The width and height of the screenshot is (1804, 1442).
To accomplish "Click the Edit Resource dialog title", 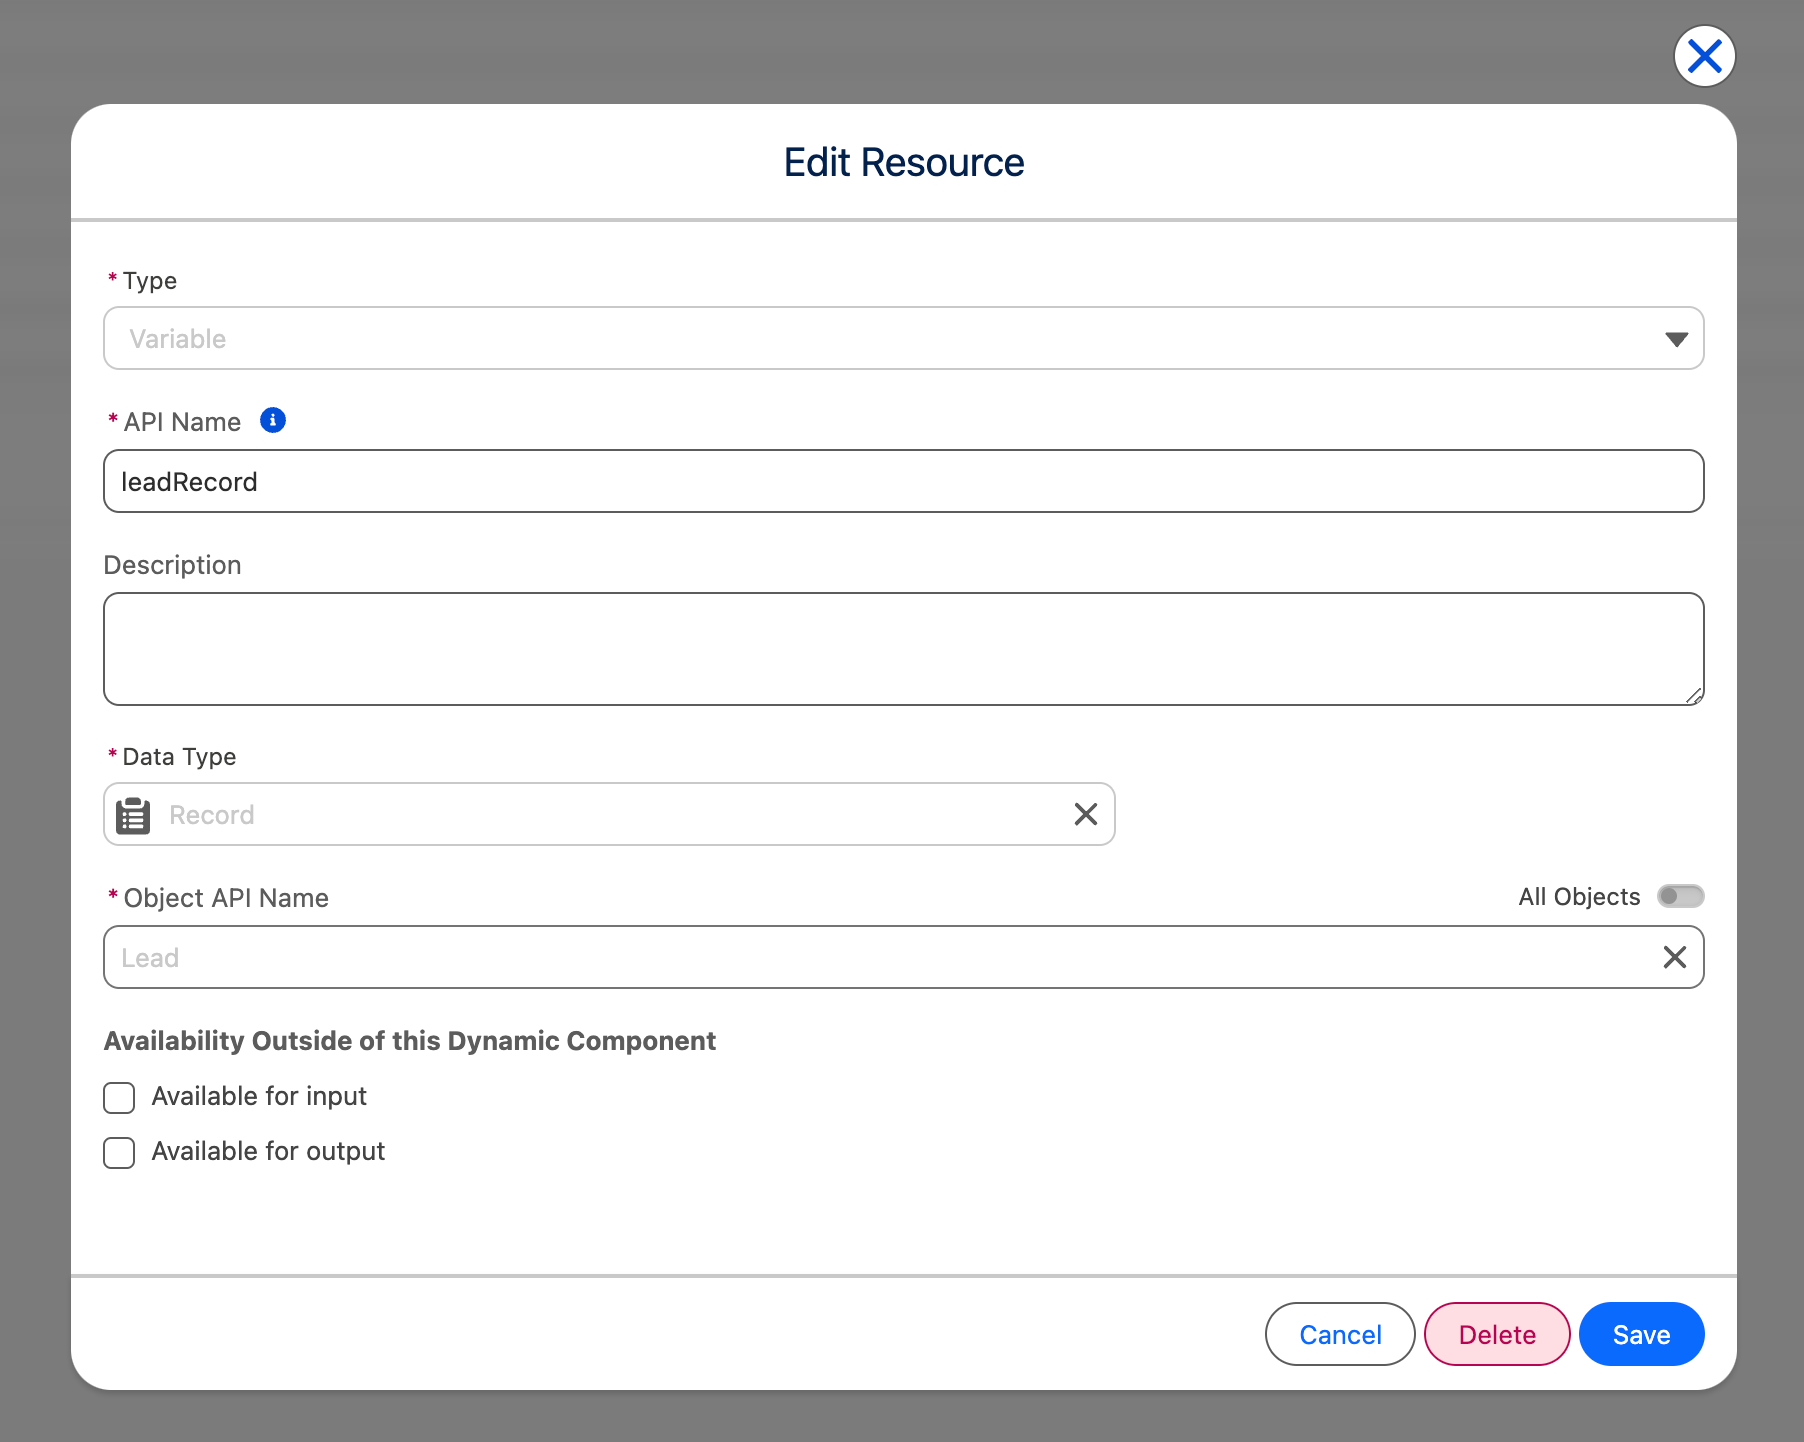I will click(903, 162).
